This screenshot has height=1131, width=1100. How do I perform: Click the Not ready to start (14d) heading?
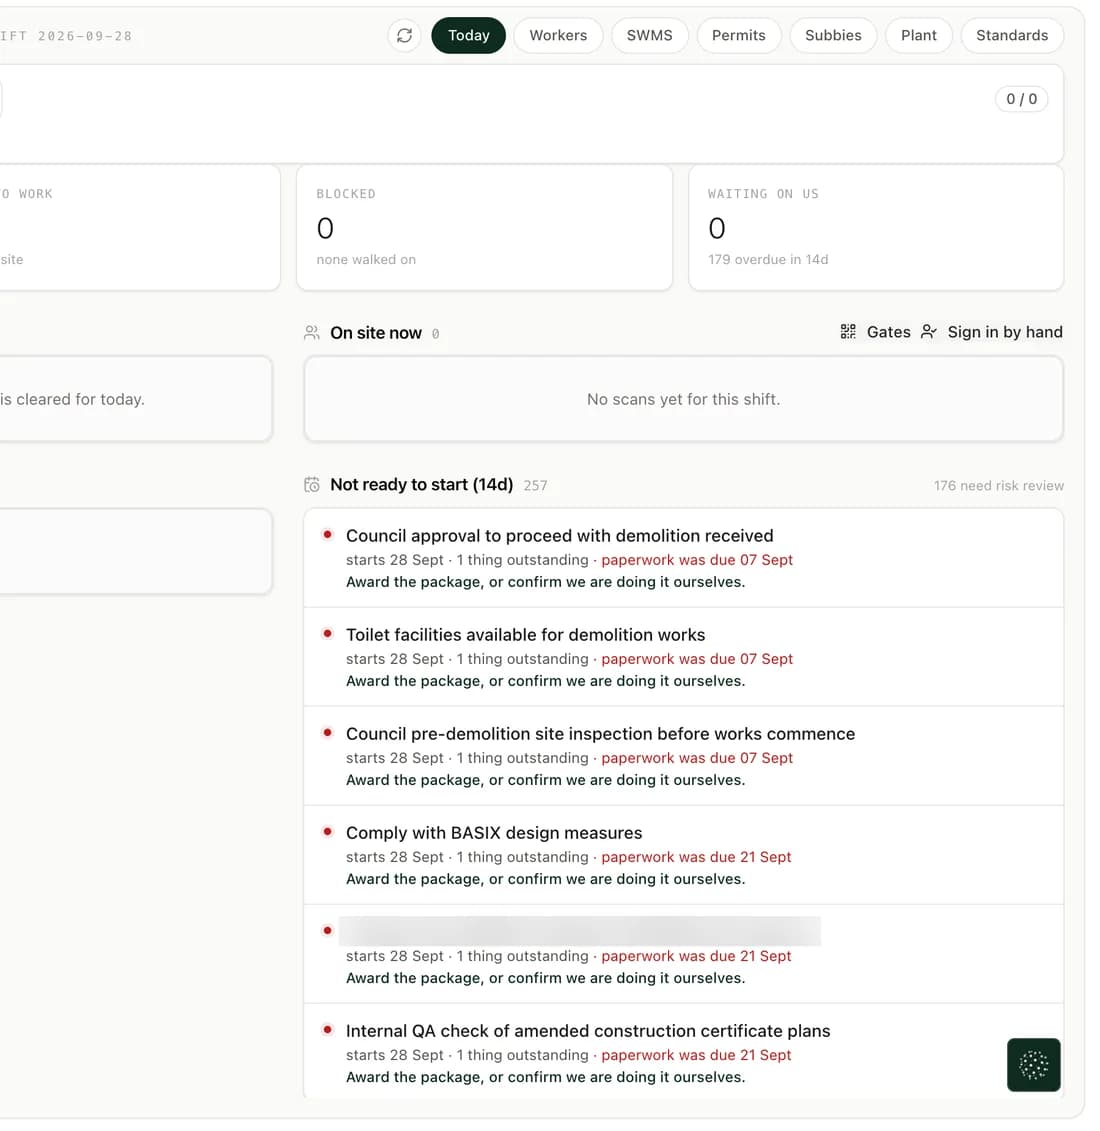click(x=421, y=485)
